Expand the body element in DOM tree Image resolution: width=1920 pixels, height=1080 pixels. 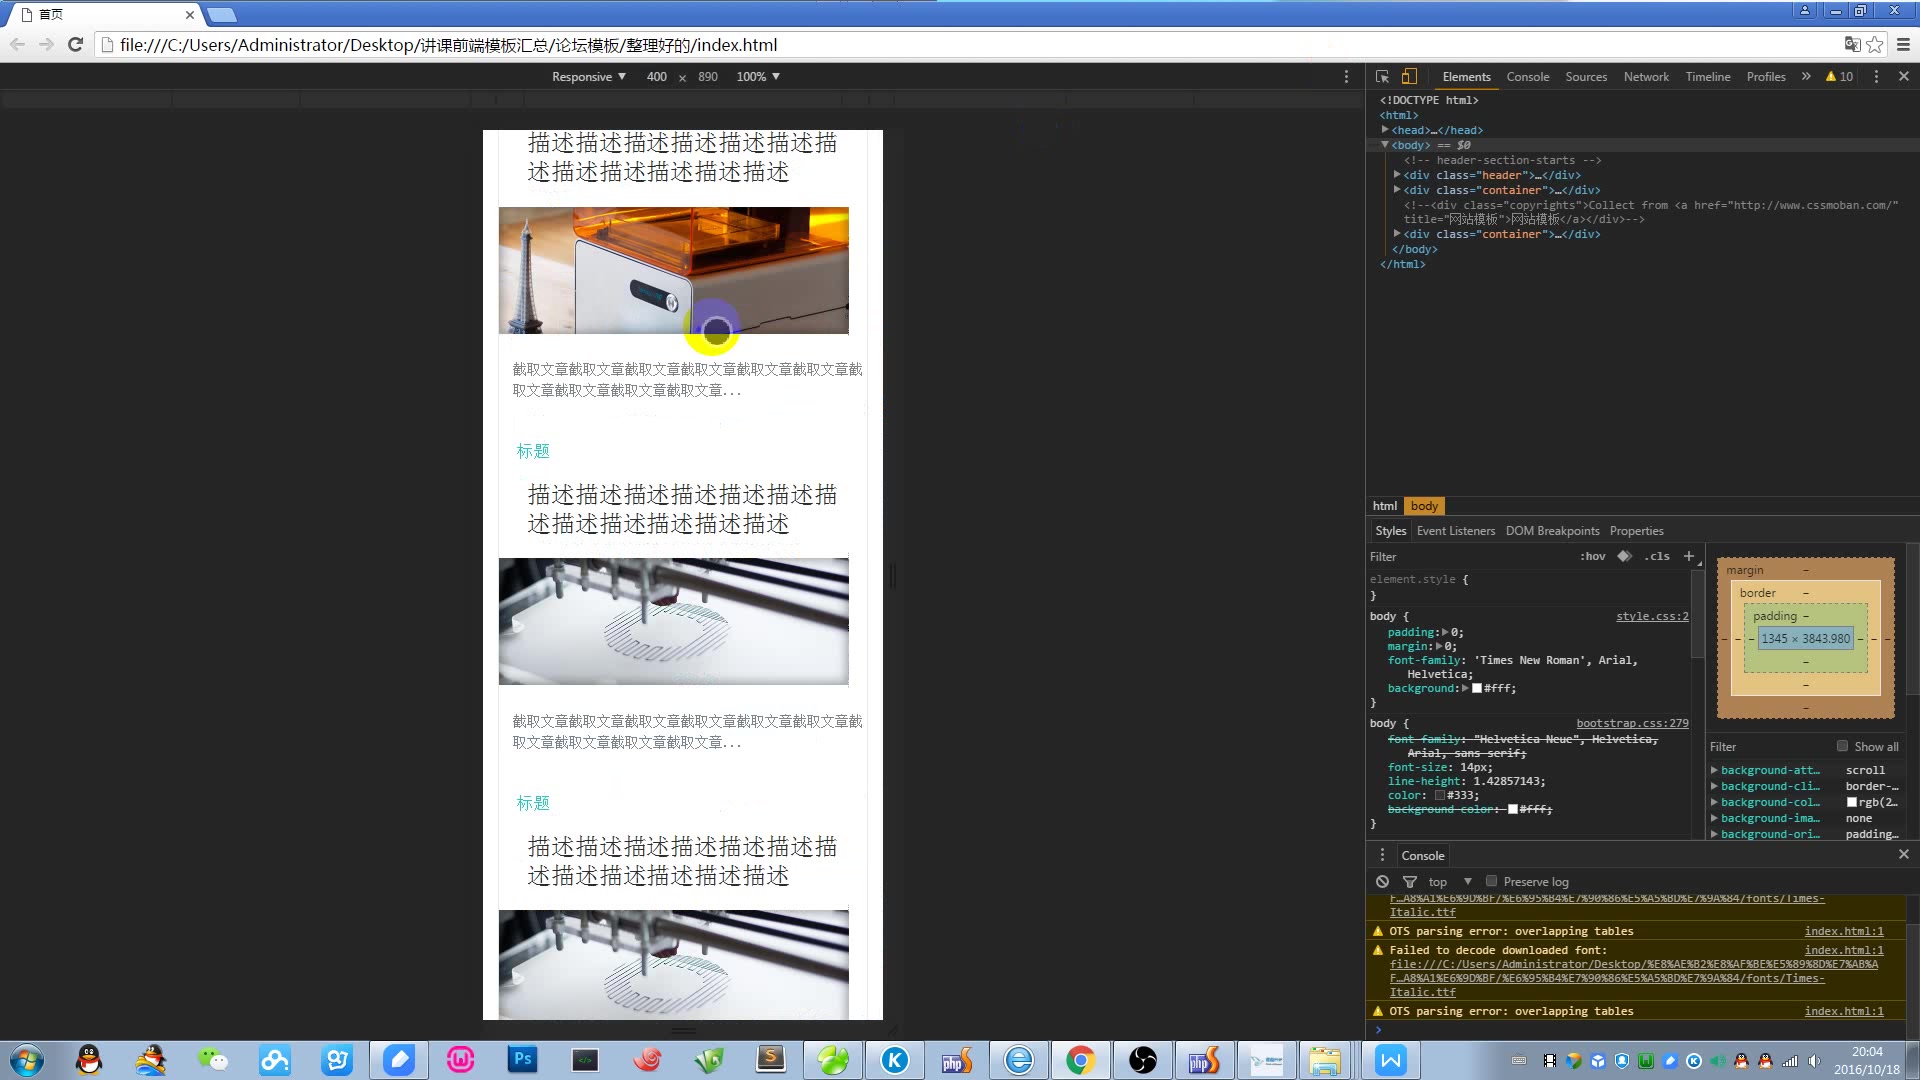(x=1386, y=144)
